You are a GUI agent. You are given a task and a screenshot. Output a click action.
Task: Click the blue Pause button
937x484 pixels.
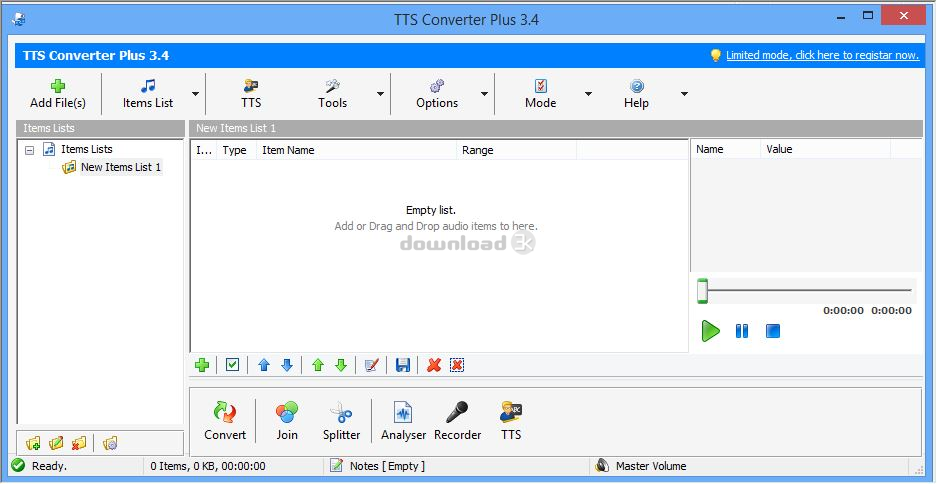coord(742,331)
